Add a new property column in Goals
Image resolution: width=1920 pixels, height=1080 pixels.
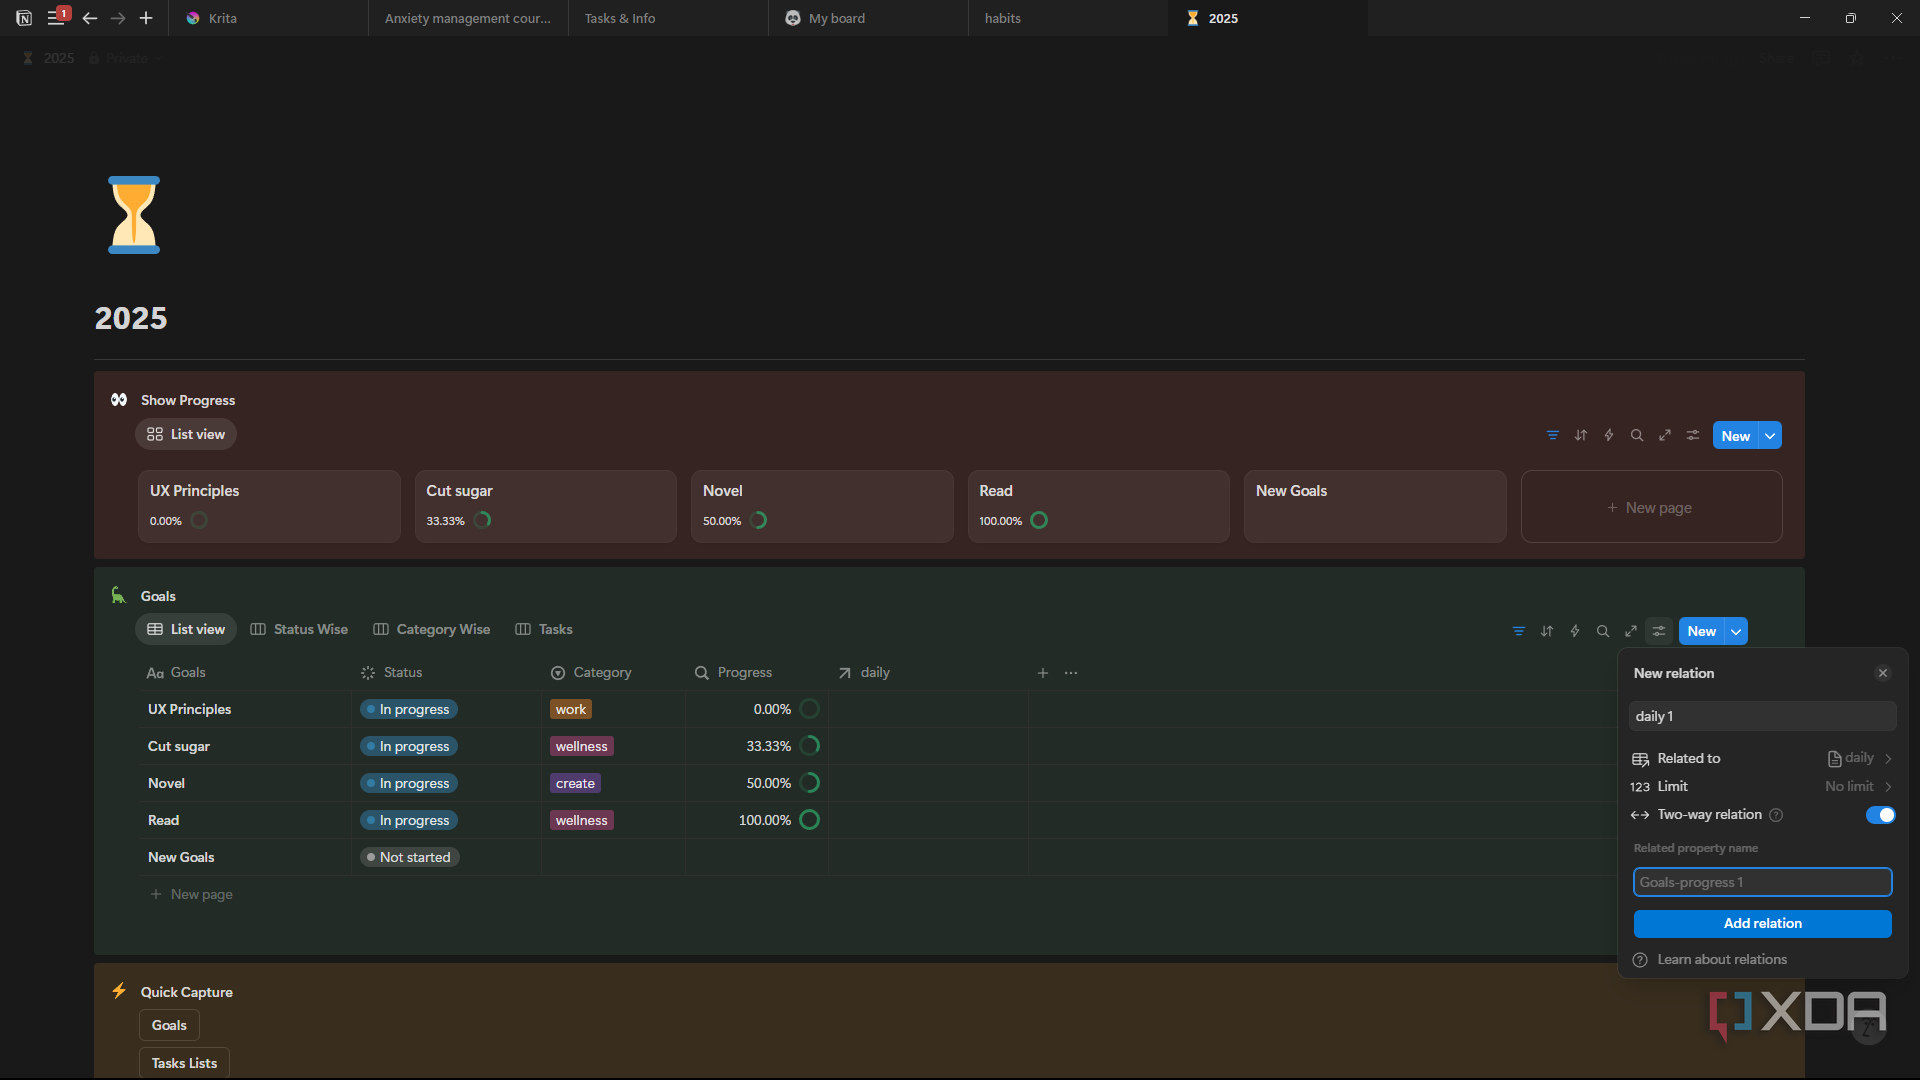[x=1043, y=673]
